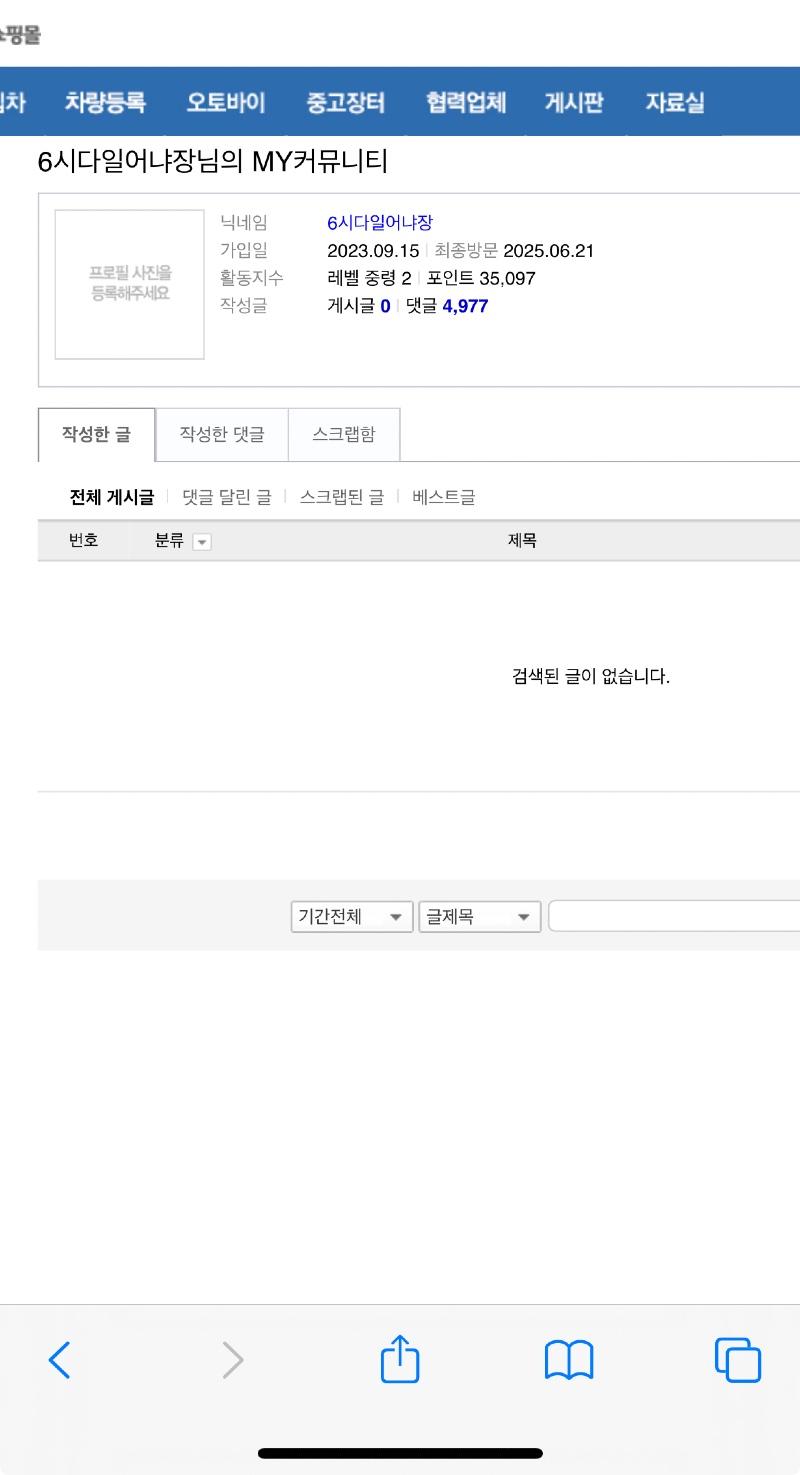Image resolution: width=800 pixels, height=1475 pixels.
Task: Select the 베스트글 filter
Action: pyautogui.click(x=444, y=497)
